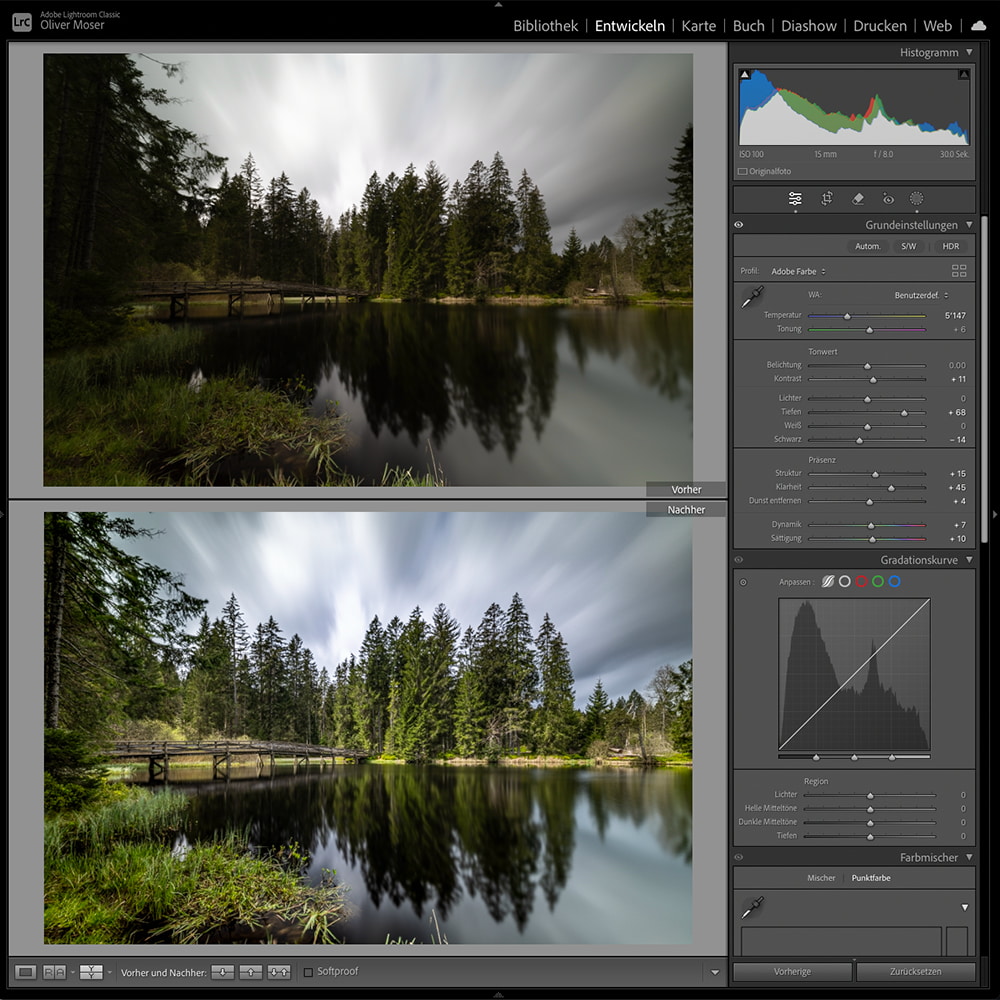Toggle shadow clipping indicator in histogram
This screenshot has height=1000, width=1000.
coord(744,75)
